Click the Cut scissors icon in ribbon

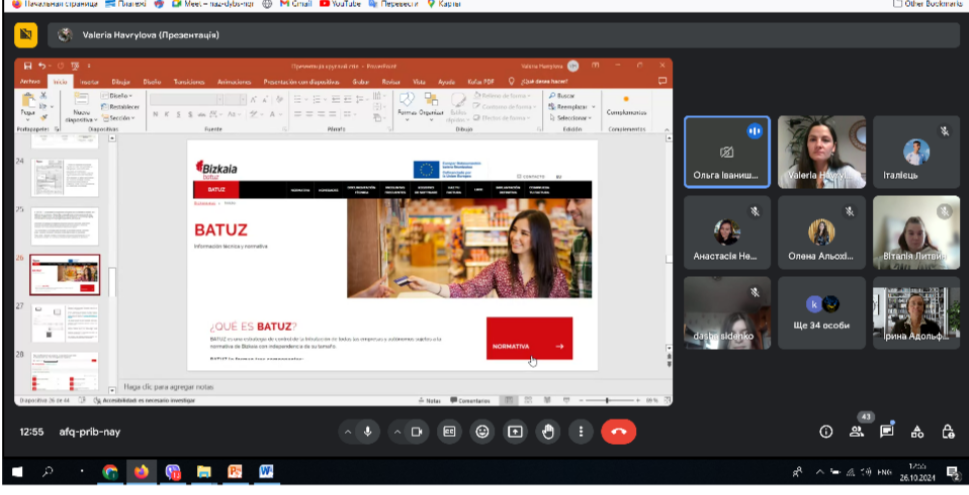(x=43, y=96)
